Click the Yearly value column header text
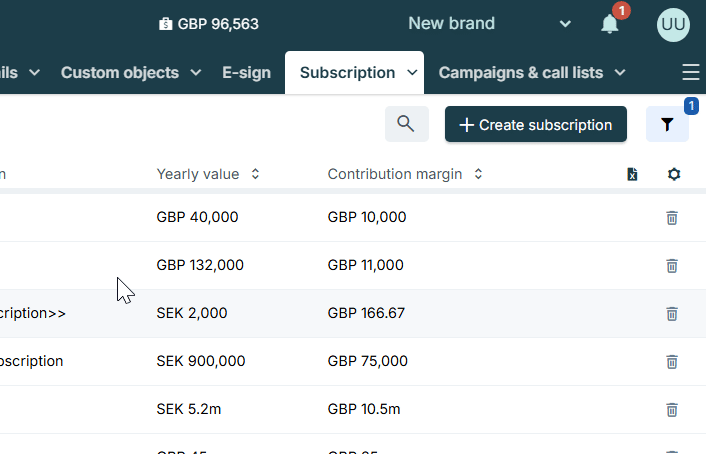This screenshot has width=706, height=454. coord(198,174)
